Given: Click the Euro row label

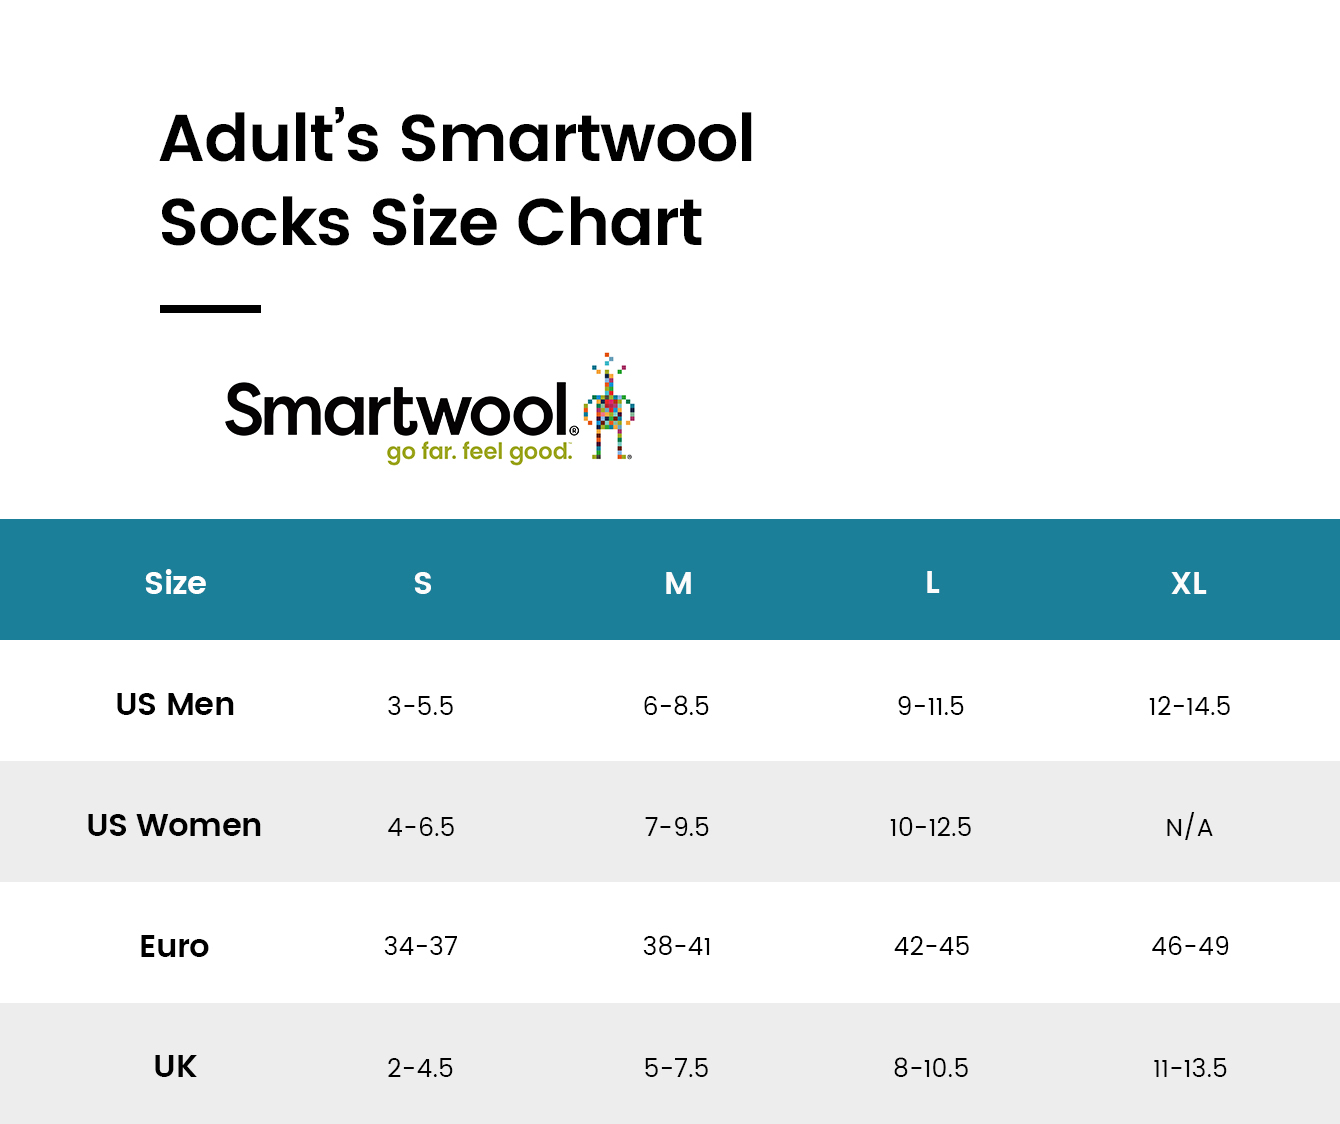Looking at the screenshot, I should click(x=174, y=946).
